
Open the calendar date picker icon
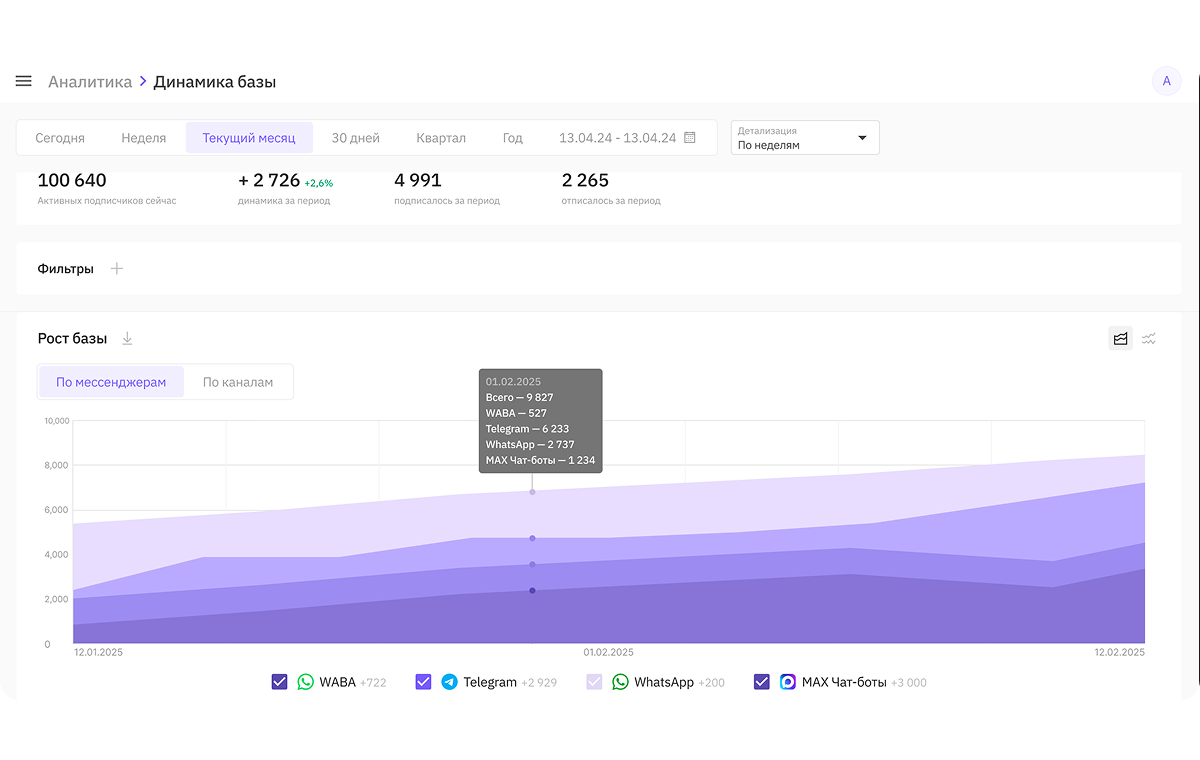[690, 138]
